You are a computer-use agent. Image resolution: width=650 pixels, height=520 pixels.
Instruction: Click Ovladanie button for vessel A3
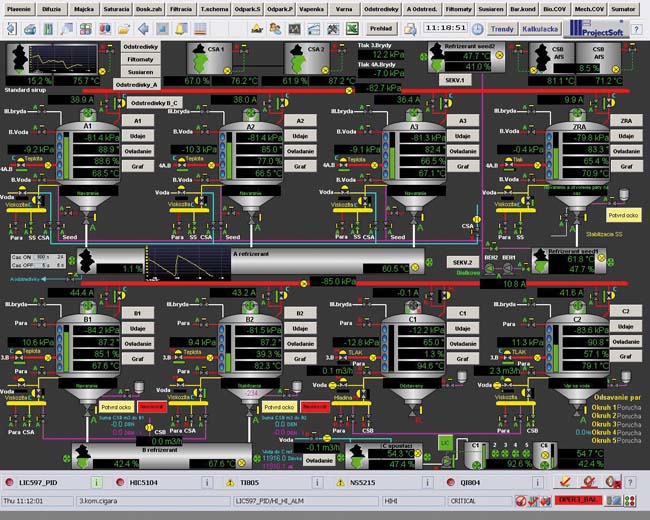[463, 151]
